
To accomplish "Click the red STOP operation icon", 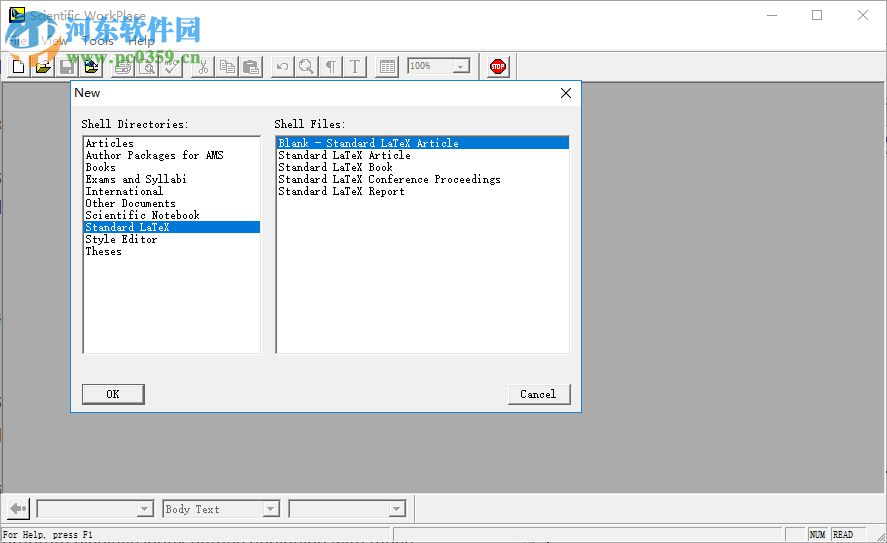I will coord(498,67).
